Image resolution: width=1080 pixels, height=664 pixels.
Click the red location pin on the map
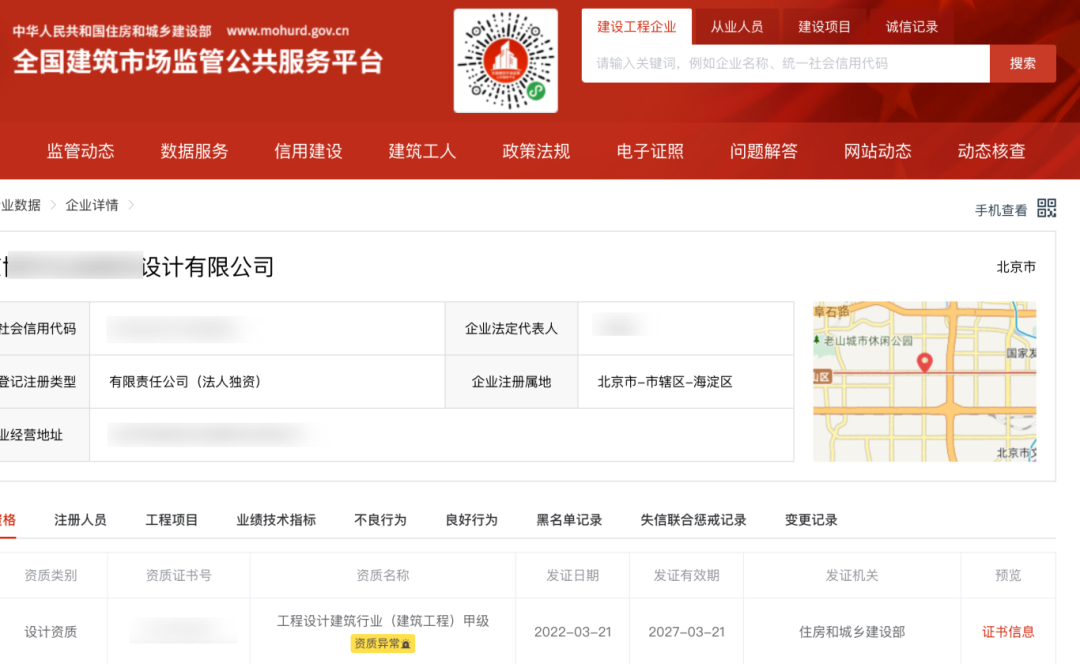pos(924,363)
